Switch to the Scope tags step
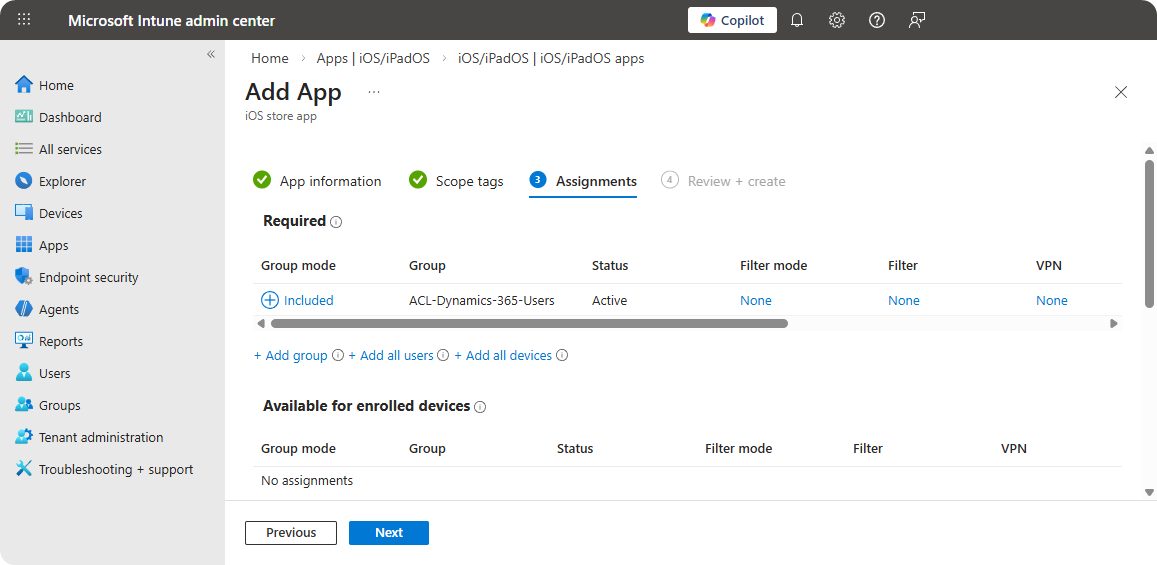 coord(457,181)
